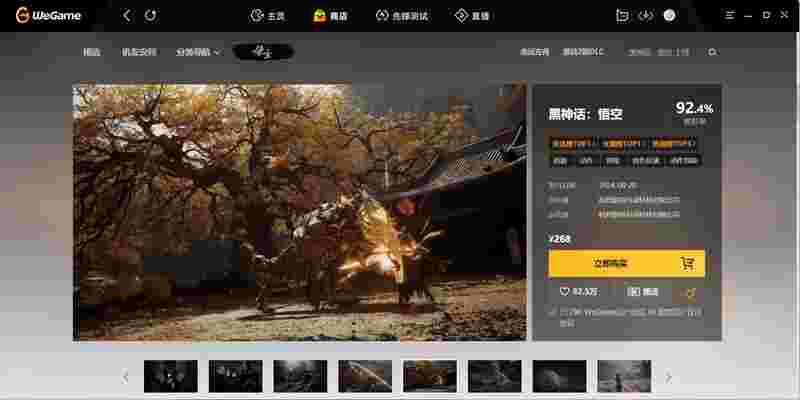The width and height of the screenshot is (800, 400).
Task: Select 精选 in the store sub-navigation
Action: 92,52
